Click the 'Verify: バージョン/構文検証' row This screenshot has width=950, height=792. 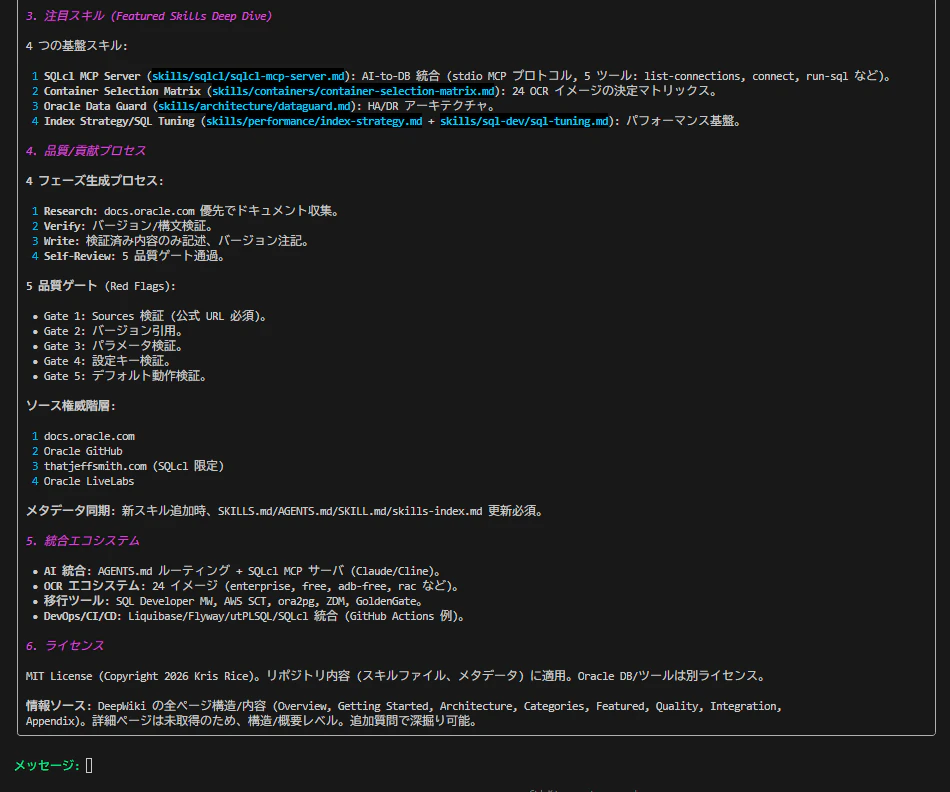pos(124,226)
